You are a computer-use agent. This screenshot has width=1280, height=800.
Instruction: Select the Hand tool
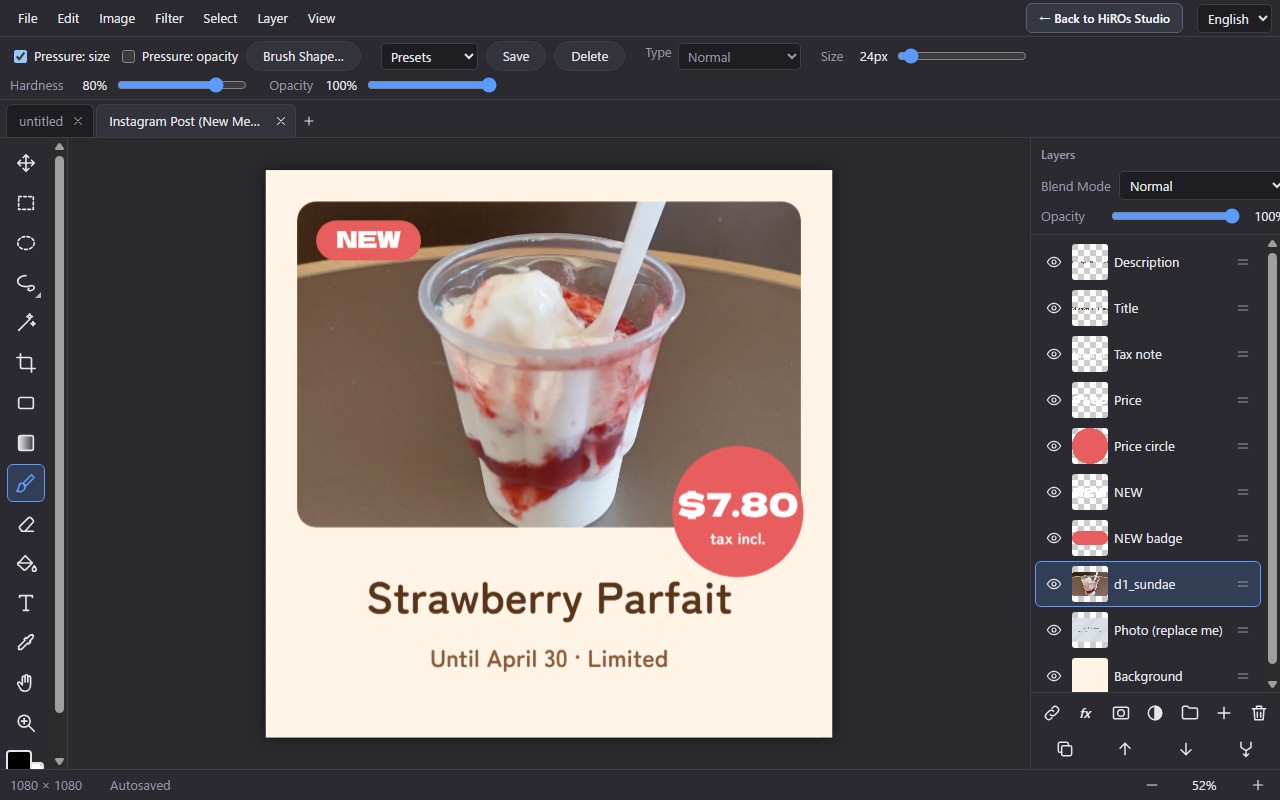point(26,683)
